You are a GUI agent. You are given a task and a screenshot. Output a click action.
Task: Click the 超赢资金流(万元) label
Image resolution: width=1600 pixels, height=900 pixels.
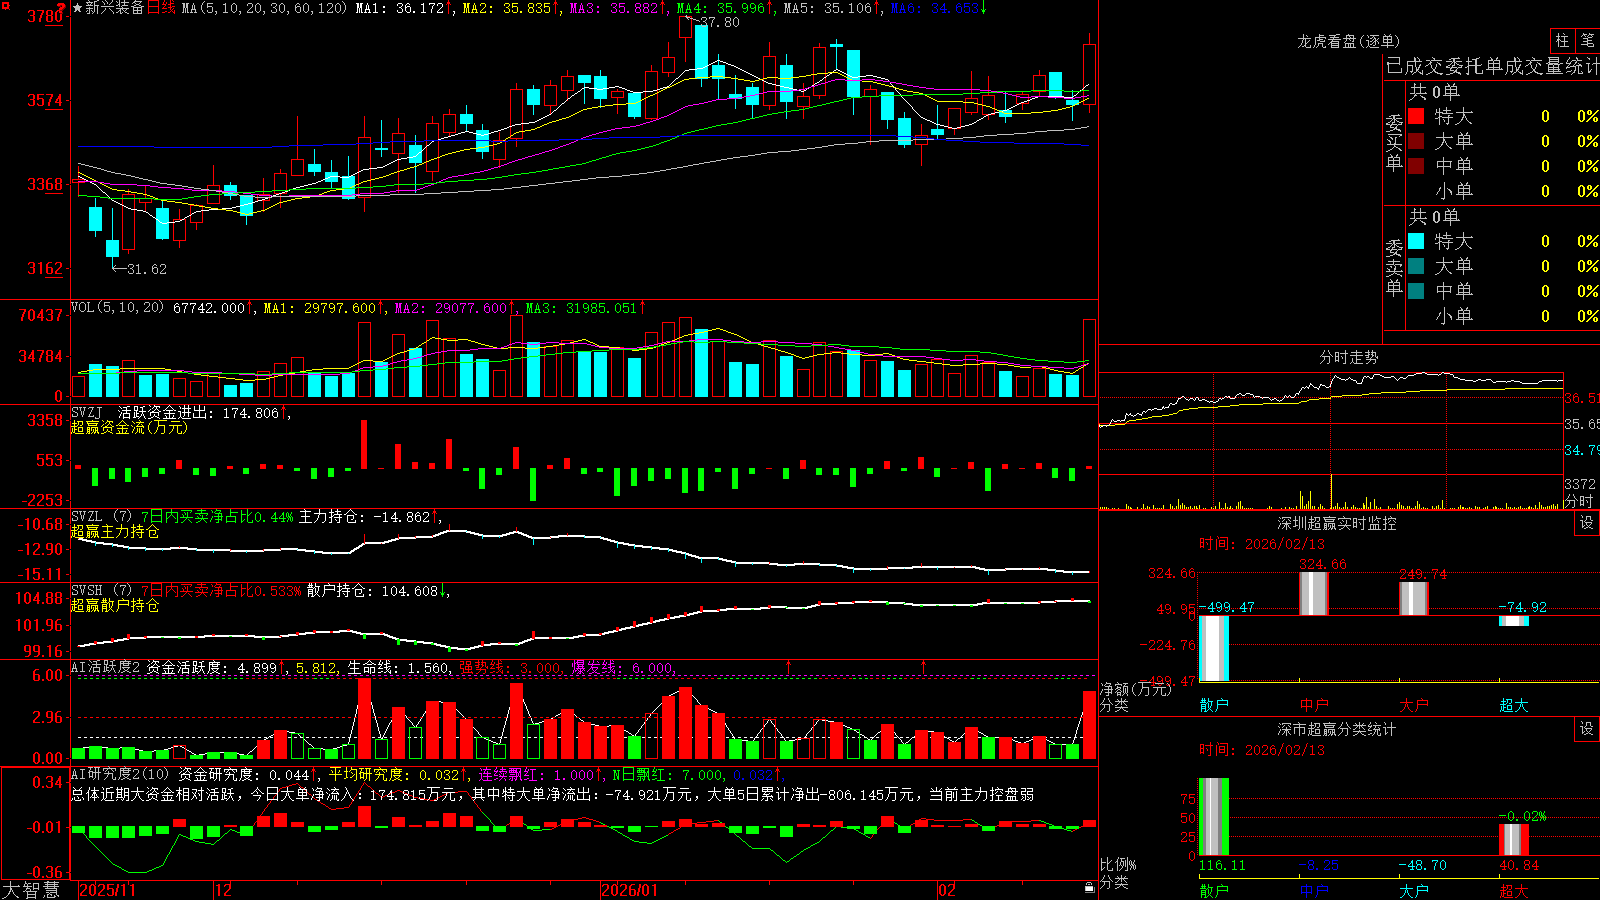click(x=129, y=427)
